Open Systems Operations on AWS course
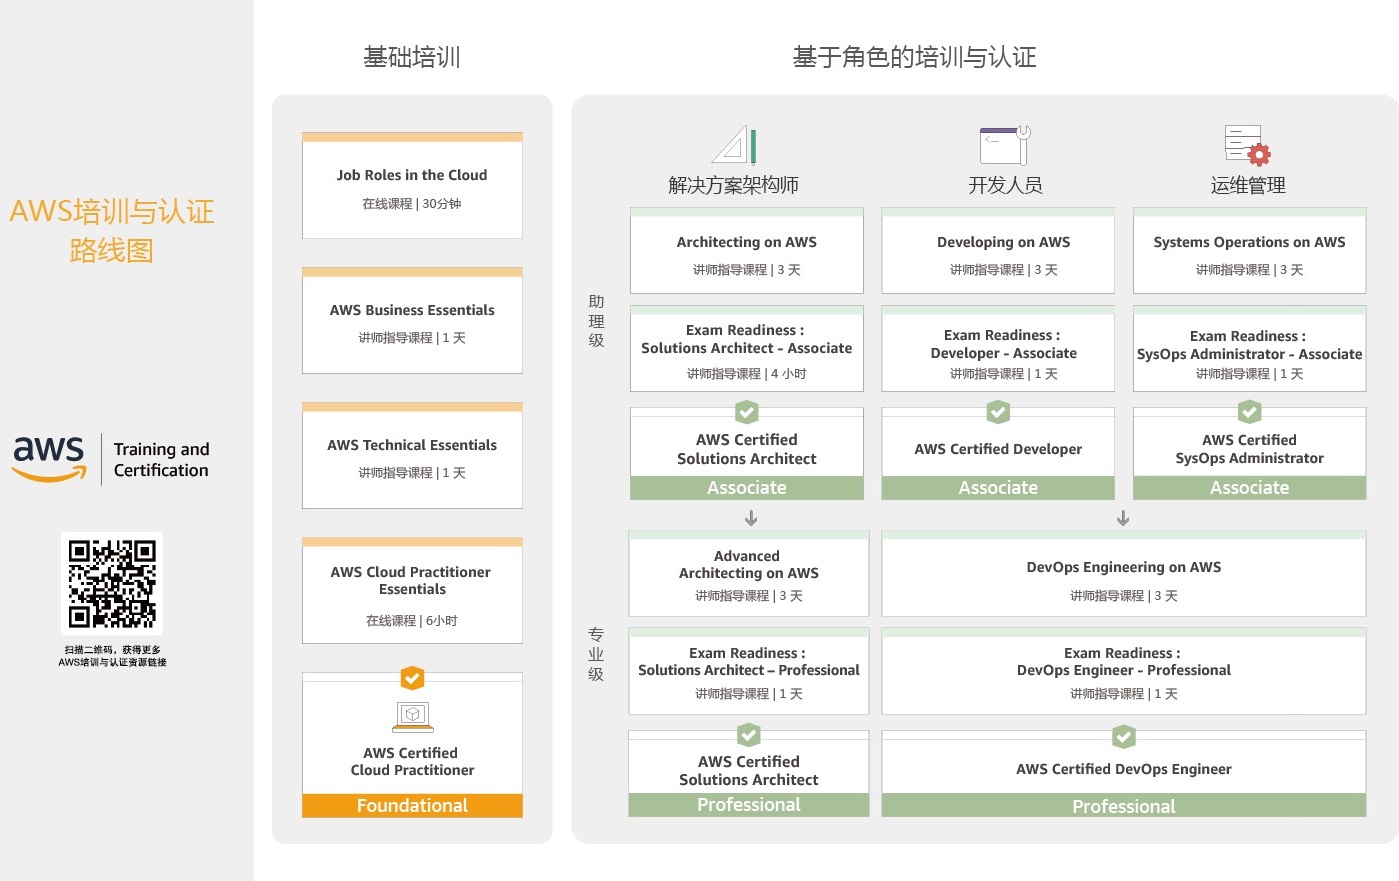The height and width of the screenshot is (881, 1399). click(1249, 251)
